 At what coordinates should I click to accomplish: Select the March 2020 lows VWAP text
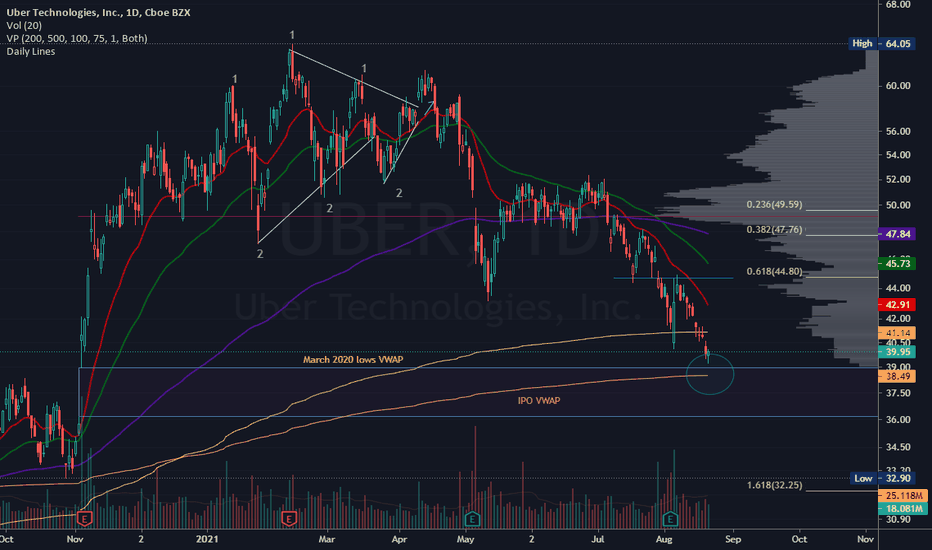click(x=353, y=359)
